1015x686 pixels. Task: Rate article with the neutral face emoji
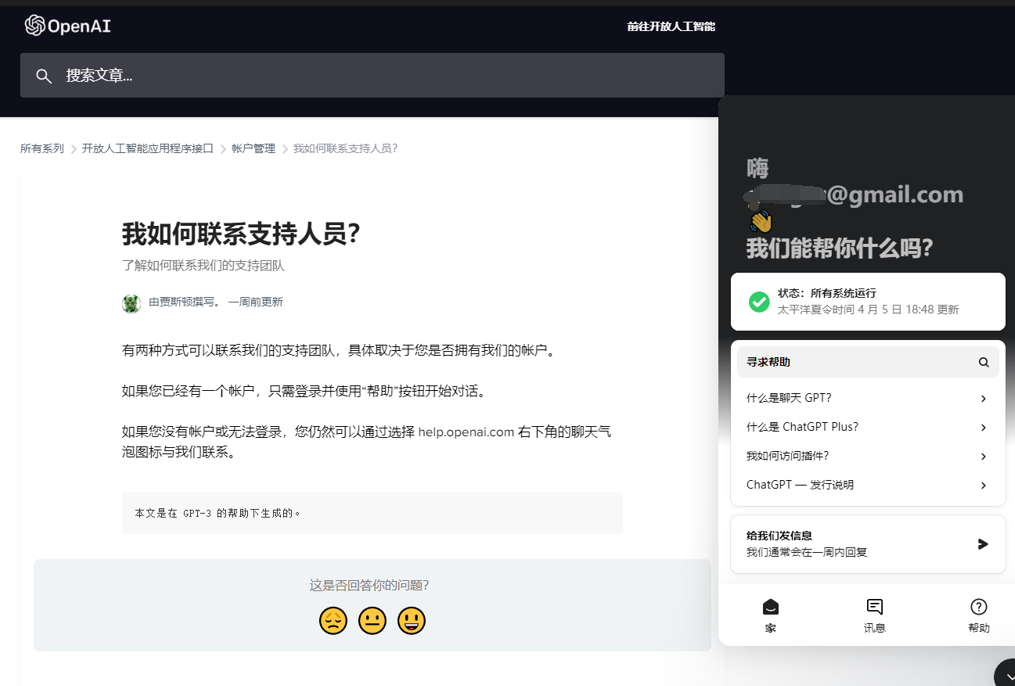point(372,621)
